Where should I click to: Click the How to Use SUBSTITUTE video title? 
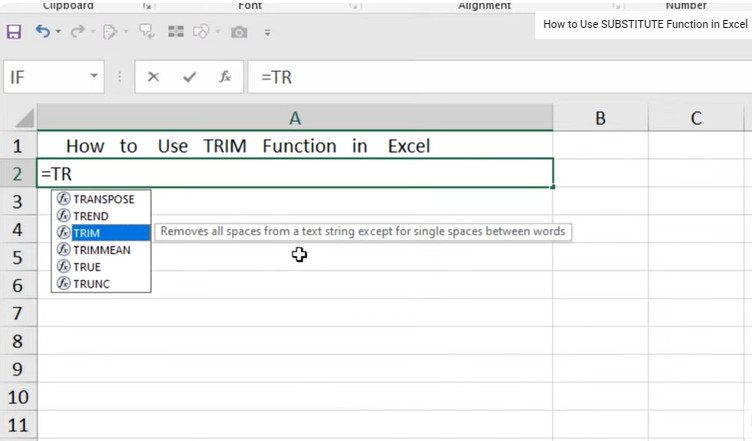click(645, 24)
